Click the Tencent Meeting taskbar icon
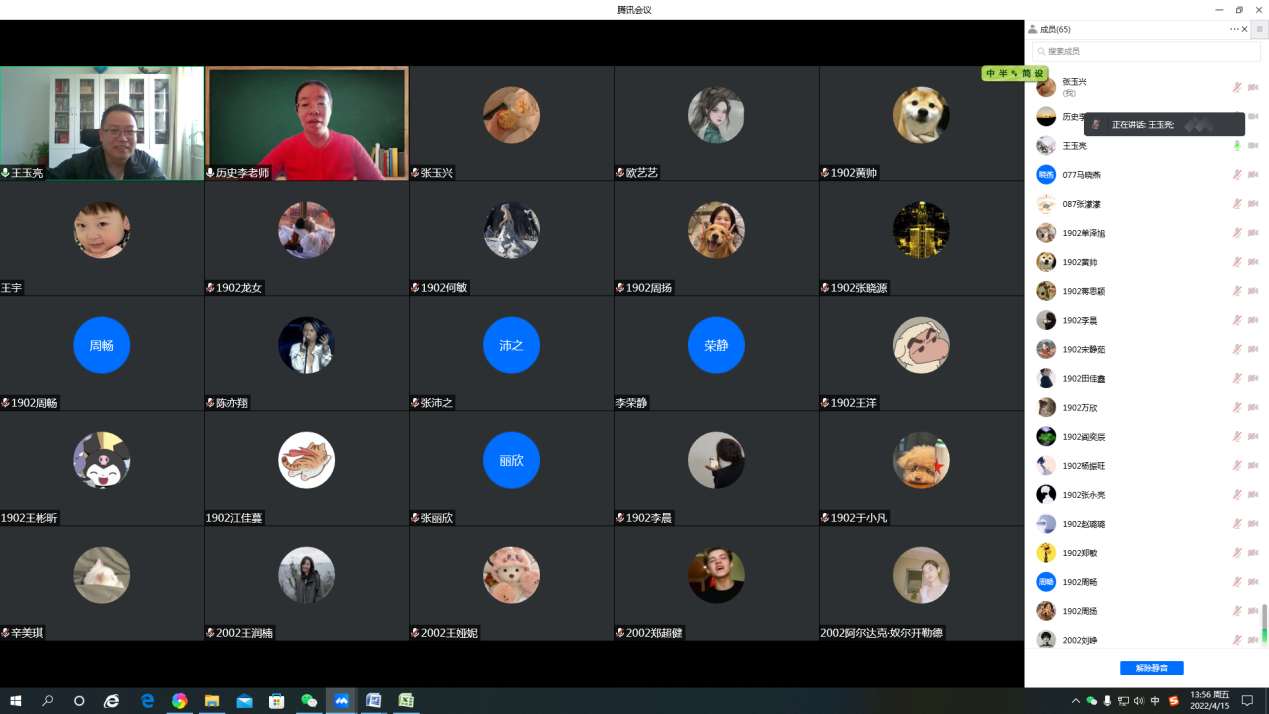This screenshot has width=1269, height=714. coord(341,701)
